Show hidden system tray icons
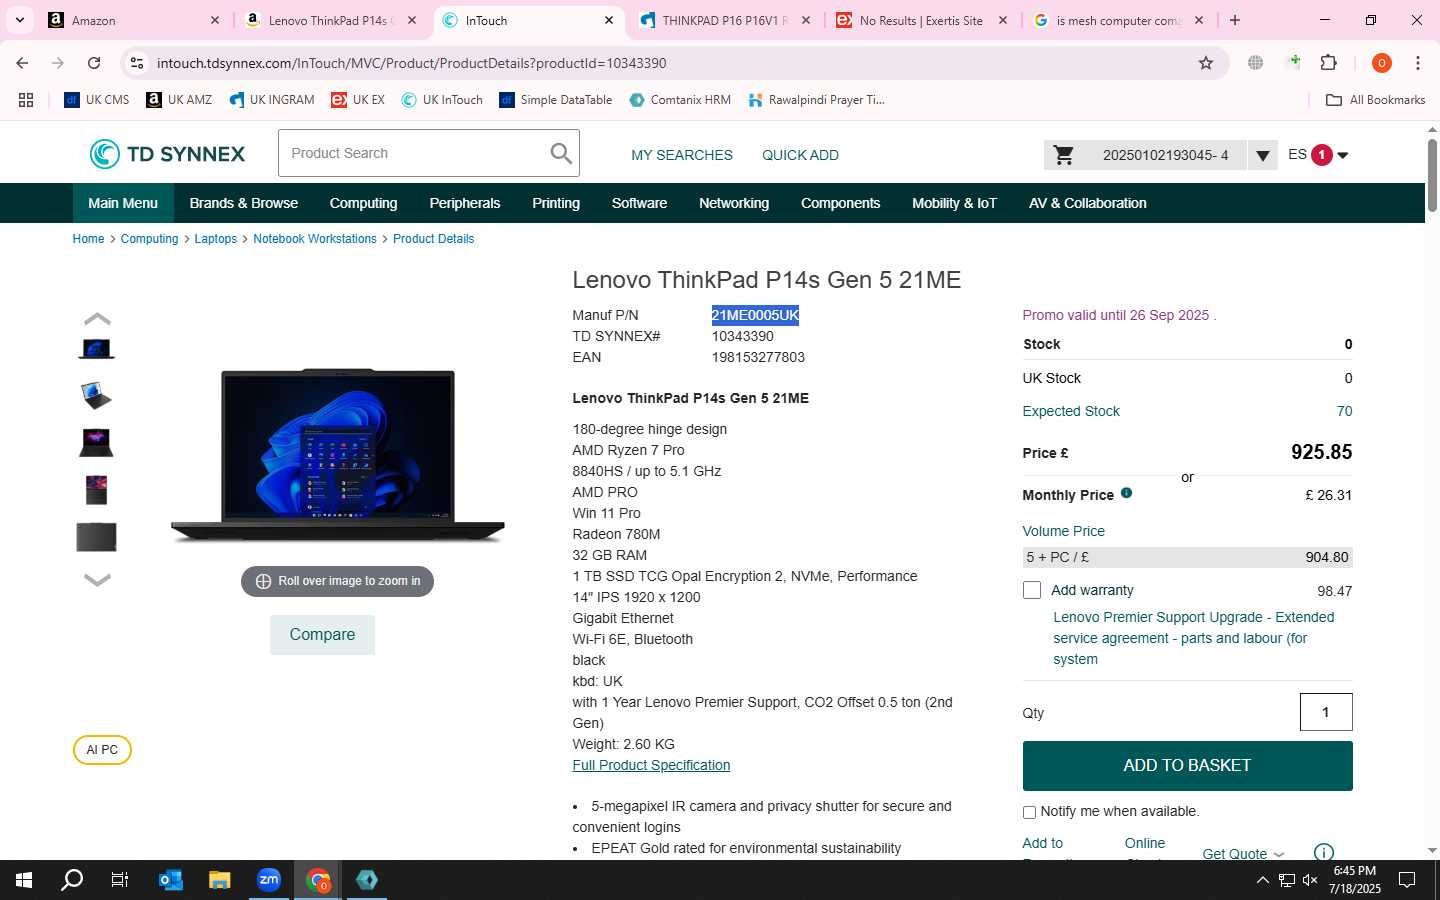1440x900 pixels. 1262,880
